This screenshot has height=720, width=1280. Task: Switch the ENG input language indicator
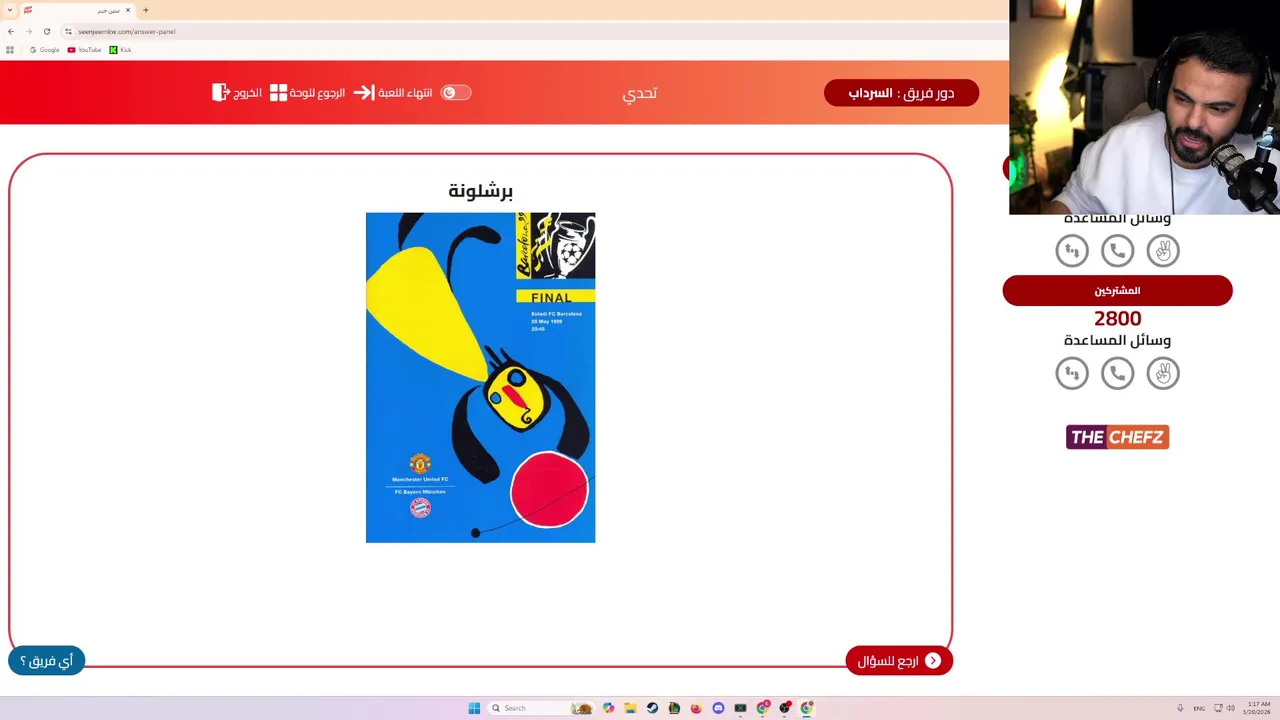1199,708
